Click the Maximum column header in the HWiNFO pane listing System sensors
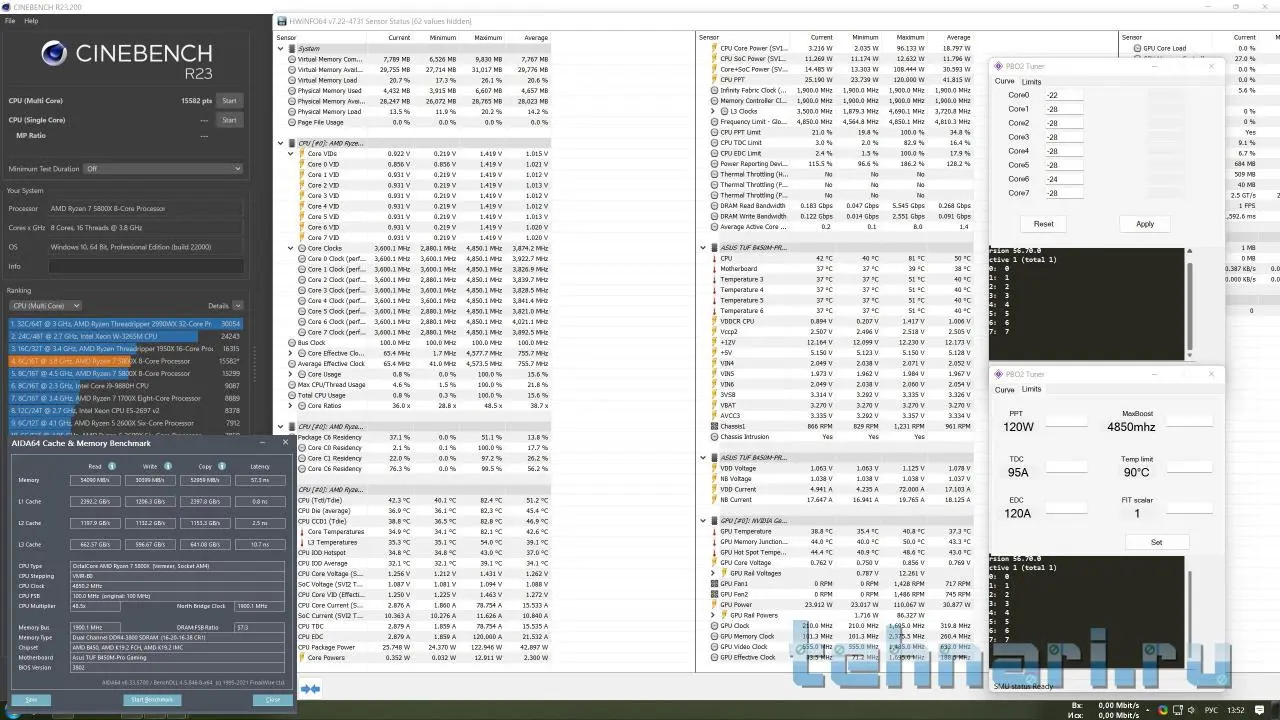1280x720 pixels. coord(487,38)
